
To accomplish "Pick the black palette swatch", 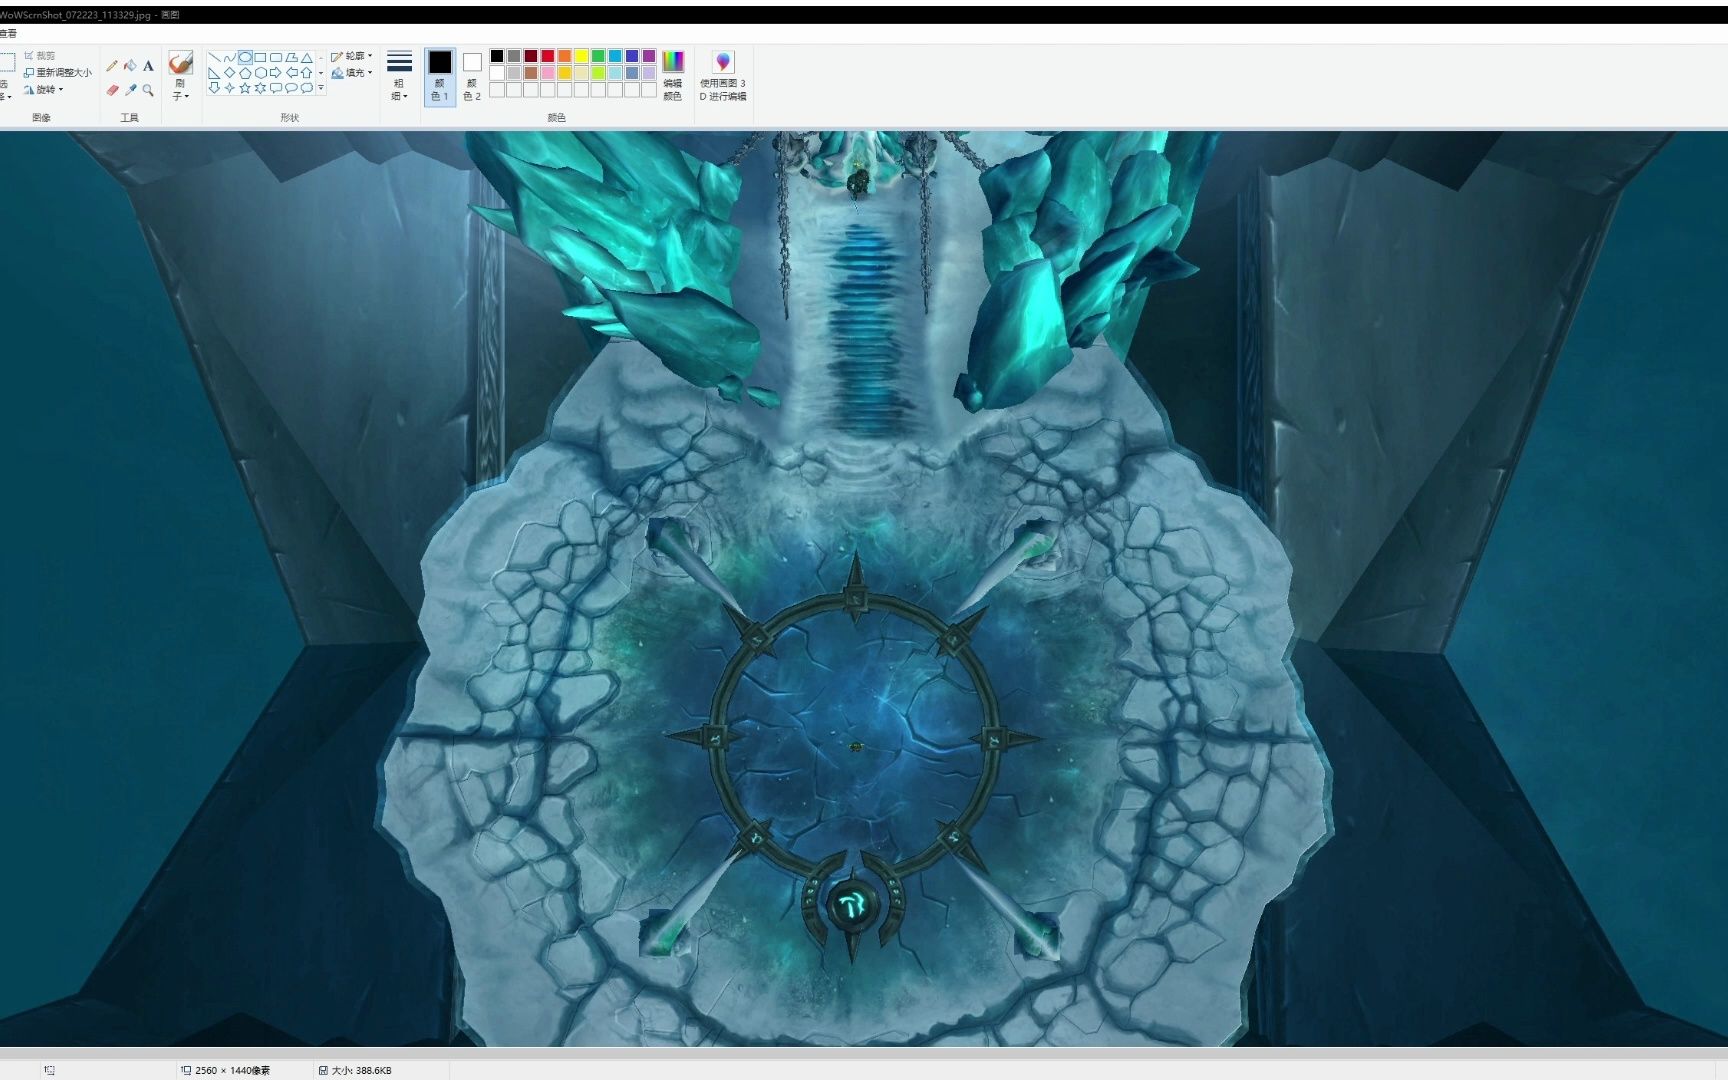I will pos(497,56).
